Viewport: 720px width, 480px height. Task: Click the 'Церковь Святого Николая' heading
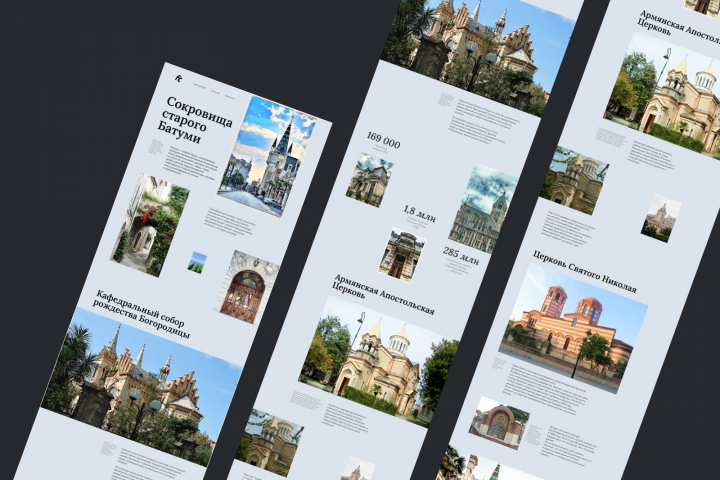(585, 271)
